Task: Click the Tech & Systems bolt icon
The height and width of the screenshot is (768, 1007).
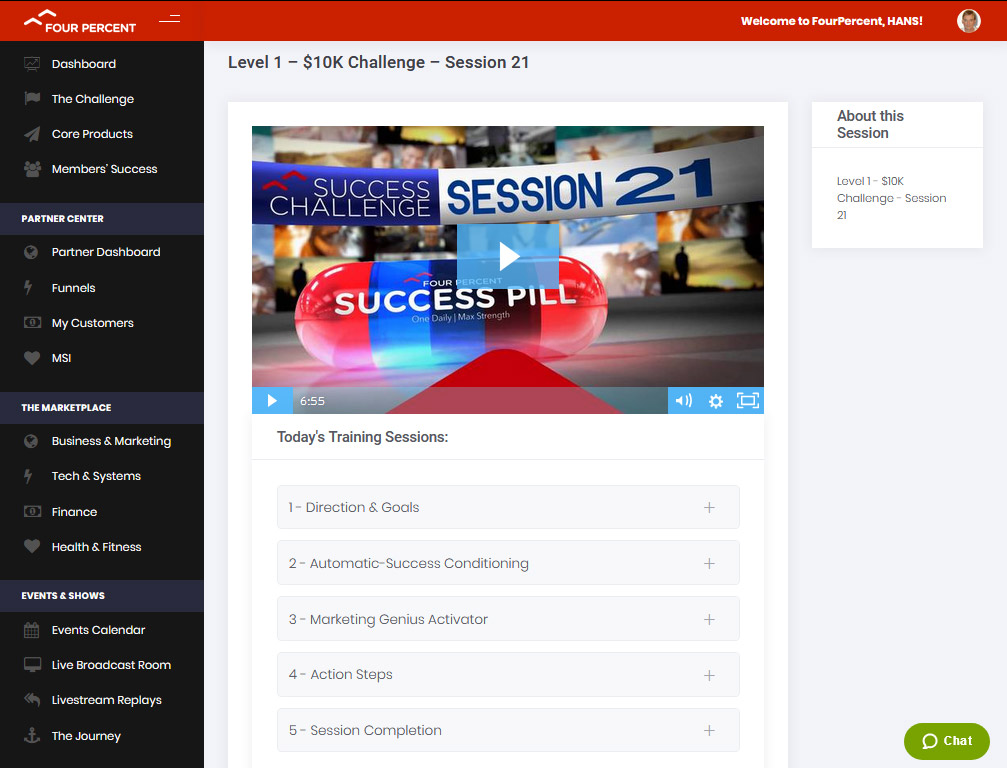Action: pos(28,476)
